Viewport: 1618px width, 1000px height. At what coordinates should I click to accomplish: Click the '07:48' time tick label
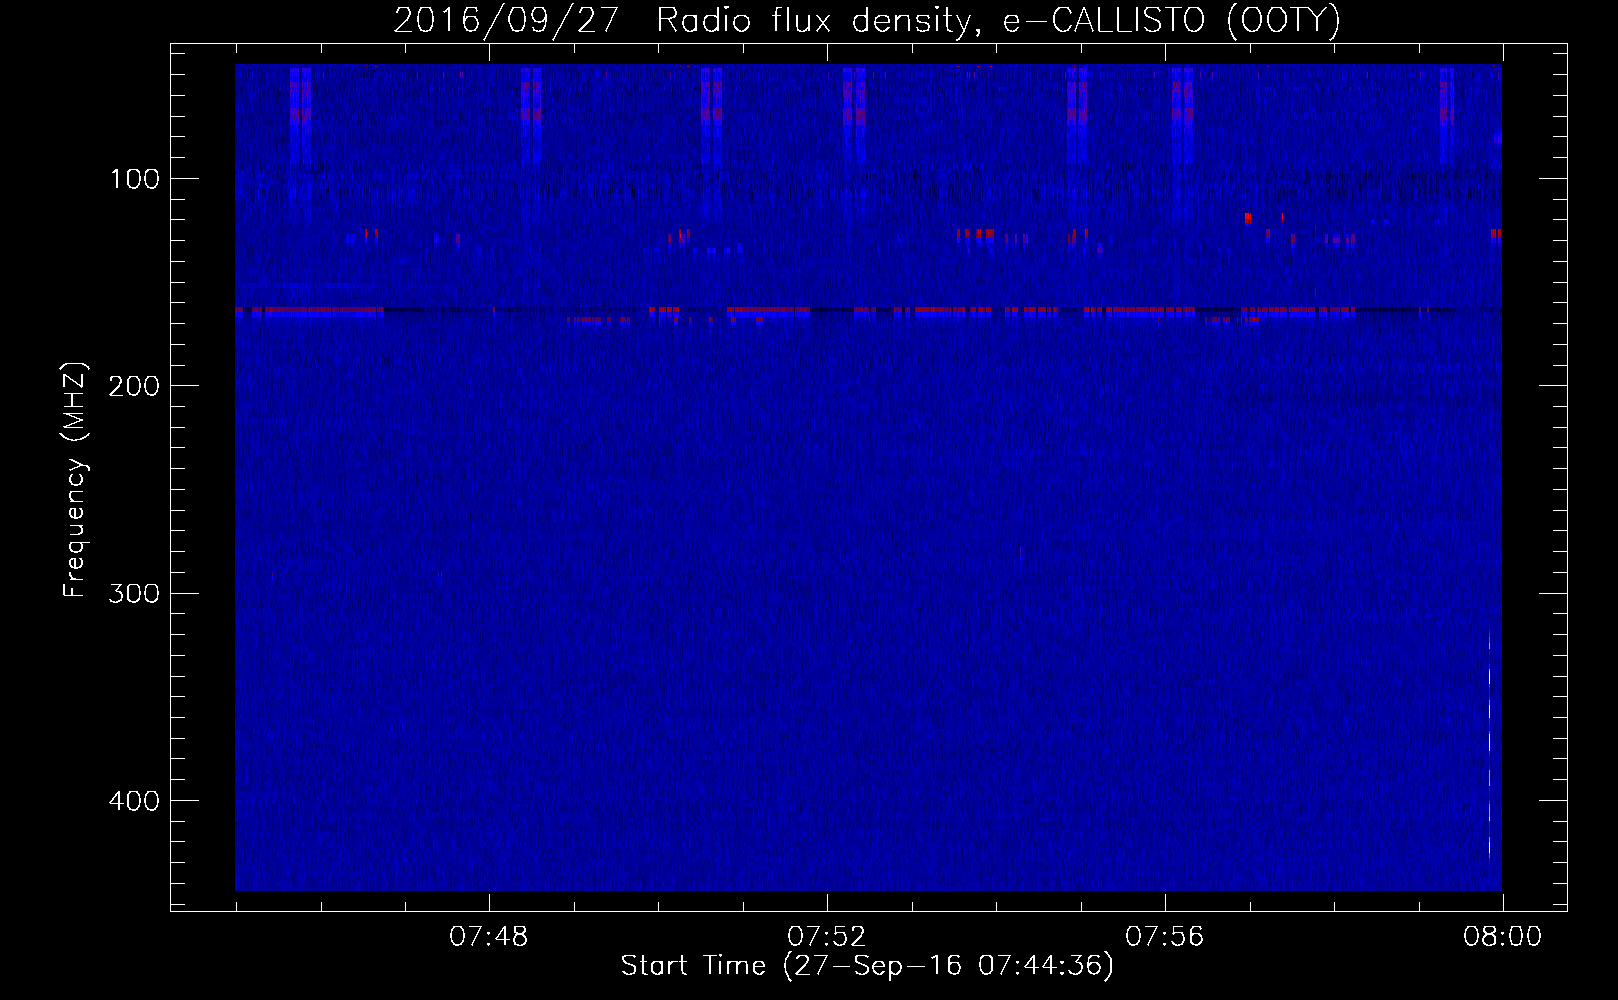coord(488,937)
